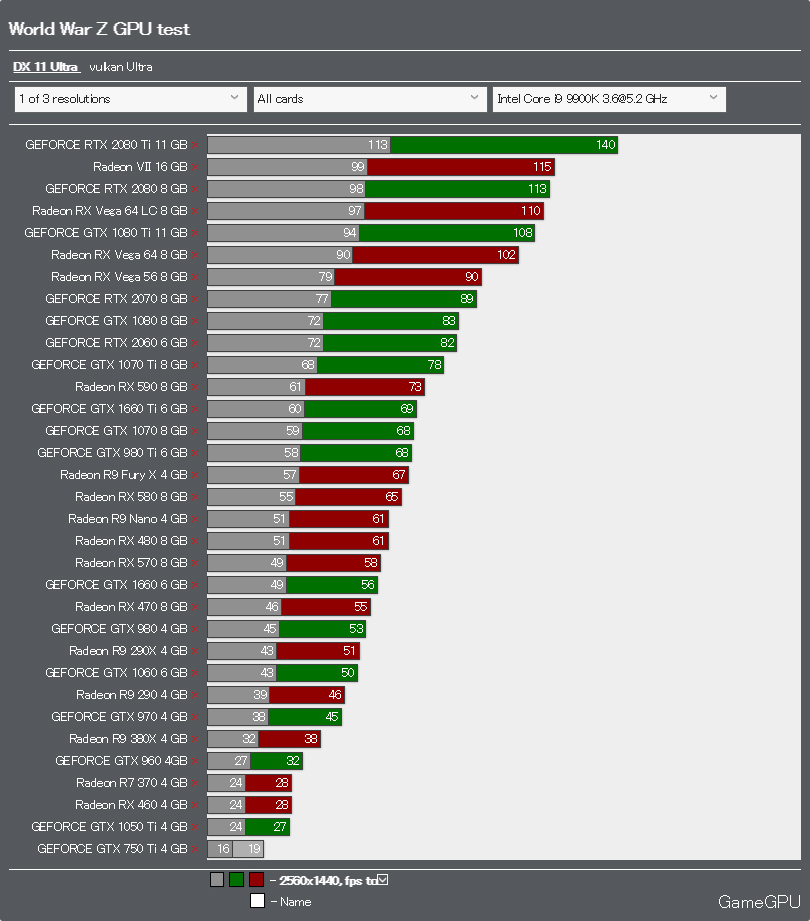
Task: Click red X next to GEFORCE RTX 2070
Action: [x=195, y=299]
